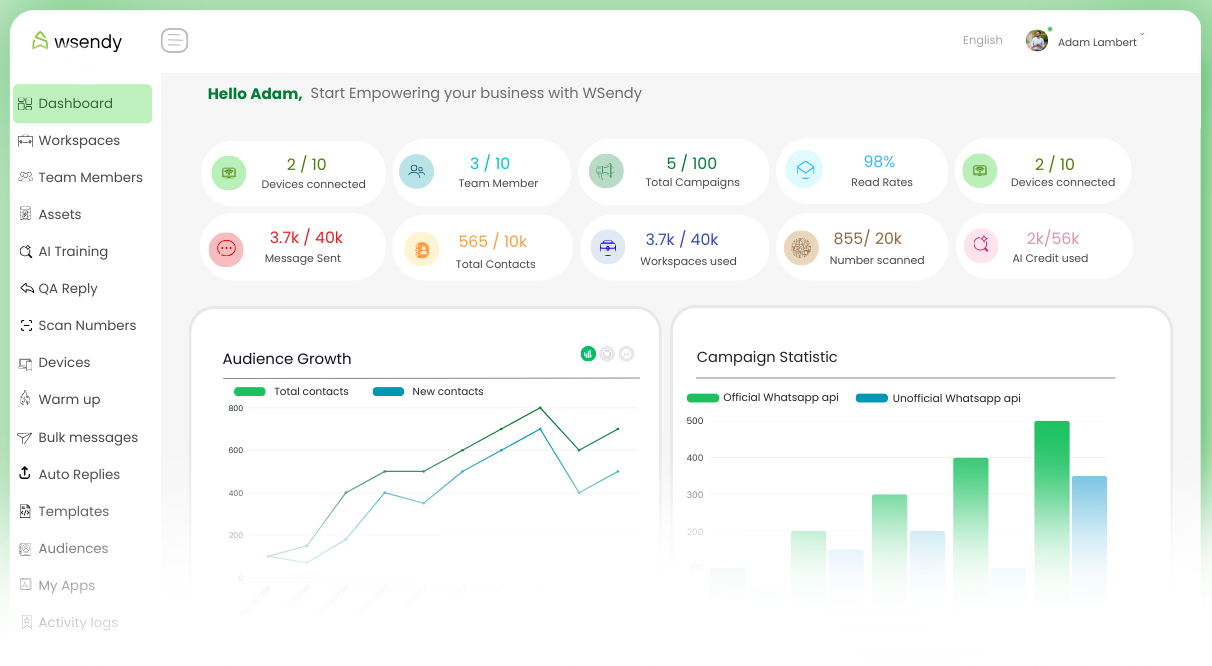
Task: Click the Total Contacts coin icon
Action: point(421,250)
